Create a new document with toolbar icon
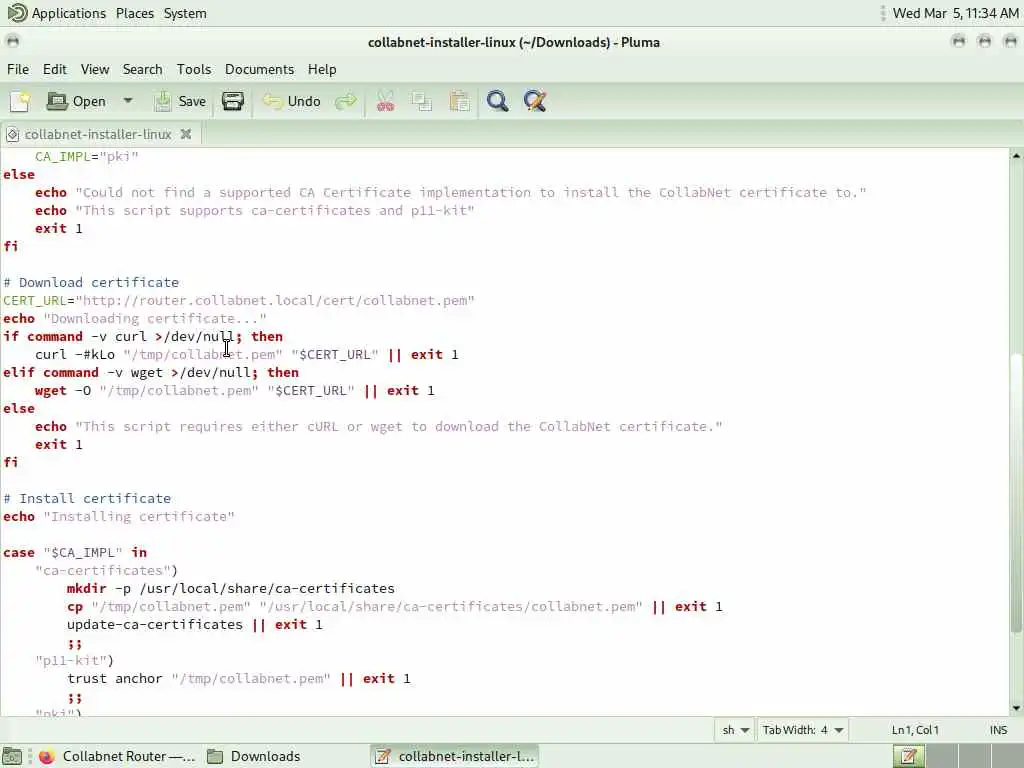Viewport: 1024px width, 768px height. point(20,101)
